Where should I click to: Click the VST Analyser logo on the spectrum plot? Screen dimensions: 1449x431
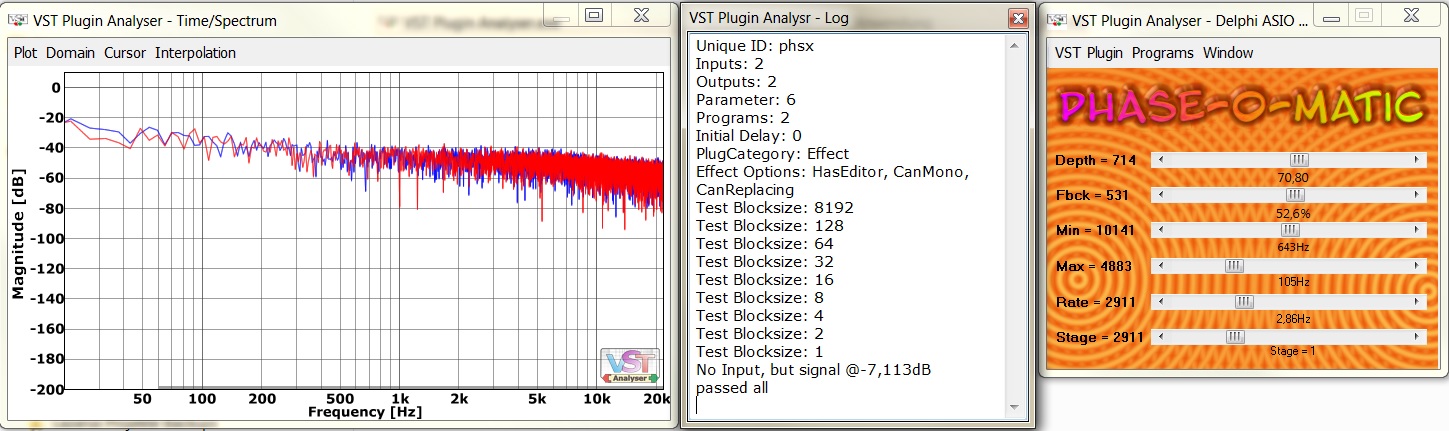click(630, 366)
